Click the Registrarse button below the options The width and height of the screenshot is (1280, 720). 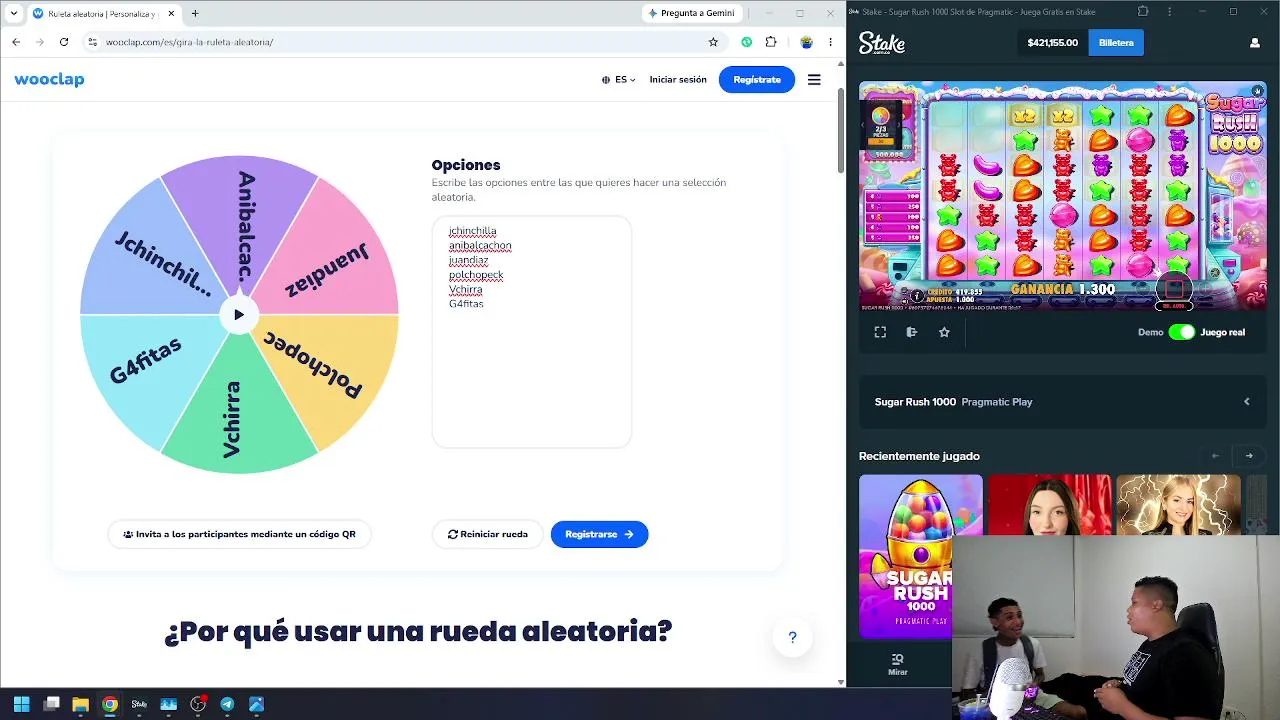(x=599, y=534)
